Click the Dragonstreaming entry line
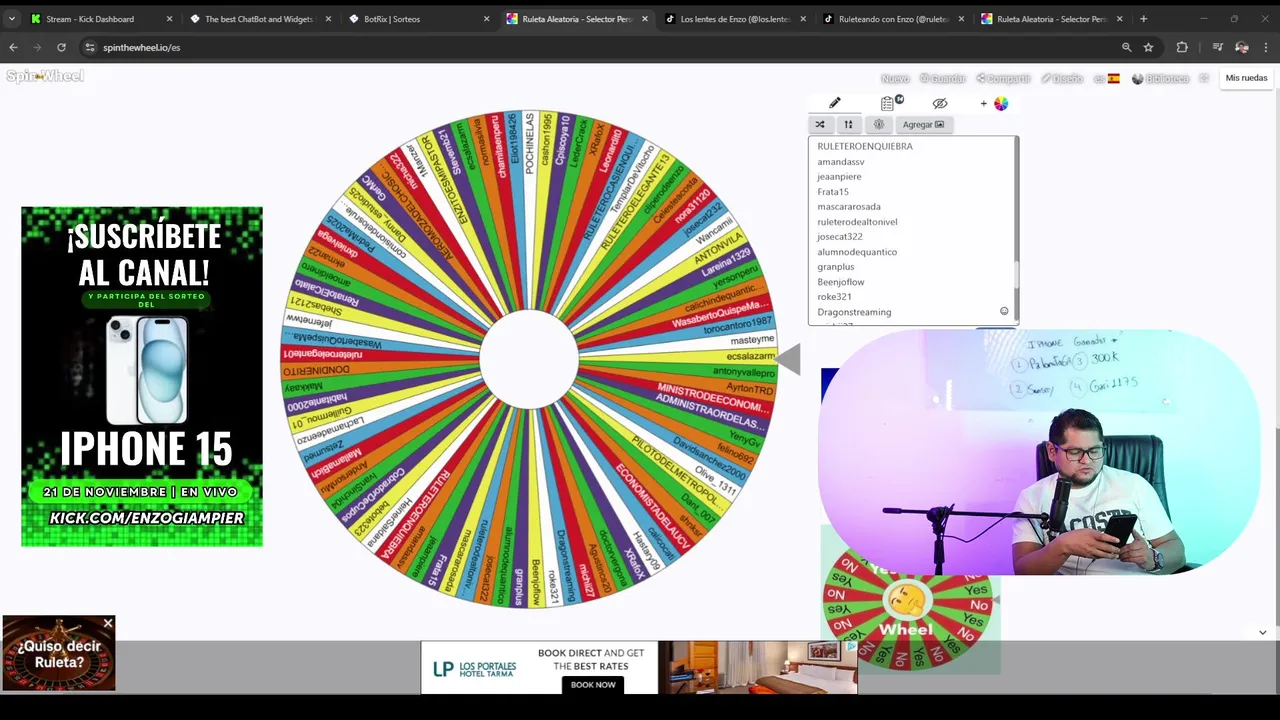Viewport: 1280px width, 720px height. pos(854,311)
